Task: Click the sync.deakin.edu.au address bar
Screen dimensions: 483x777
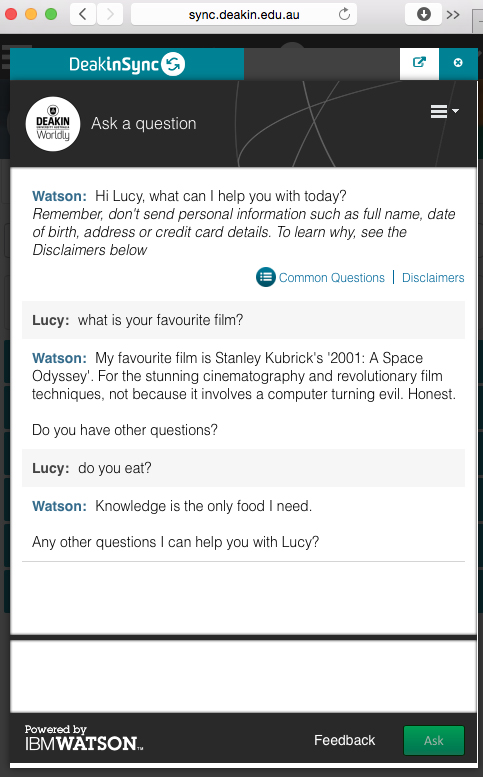Action: (x=244, y=14)
